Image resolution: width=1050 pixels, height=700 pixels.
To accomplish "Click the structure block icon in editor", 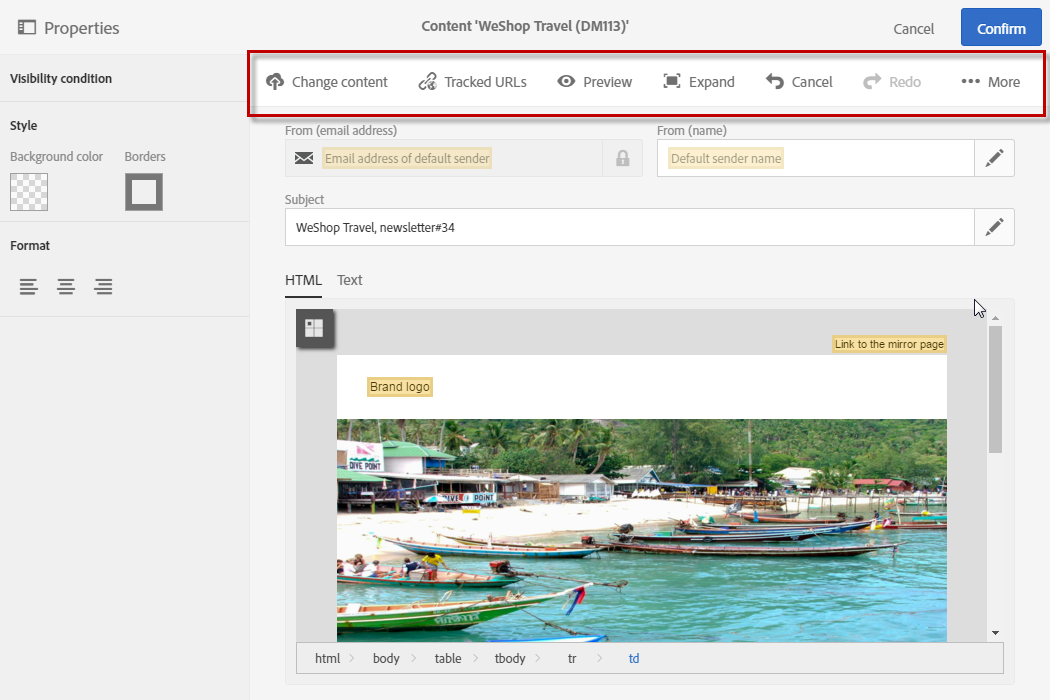I will coord(314,328).
